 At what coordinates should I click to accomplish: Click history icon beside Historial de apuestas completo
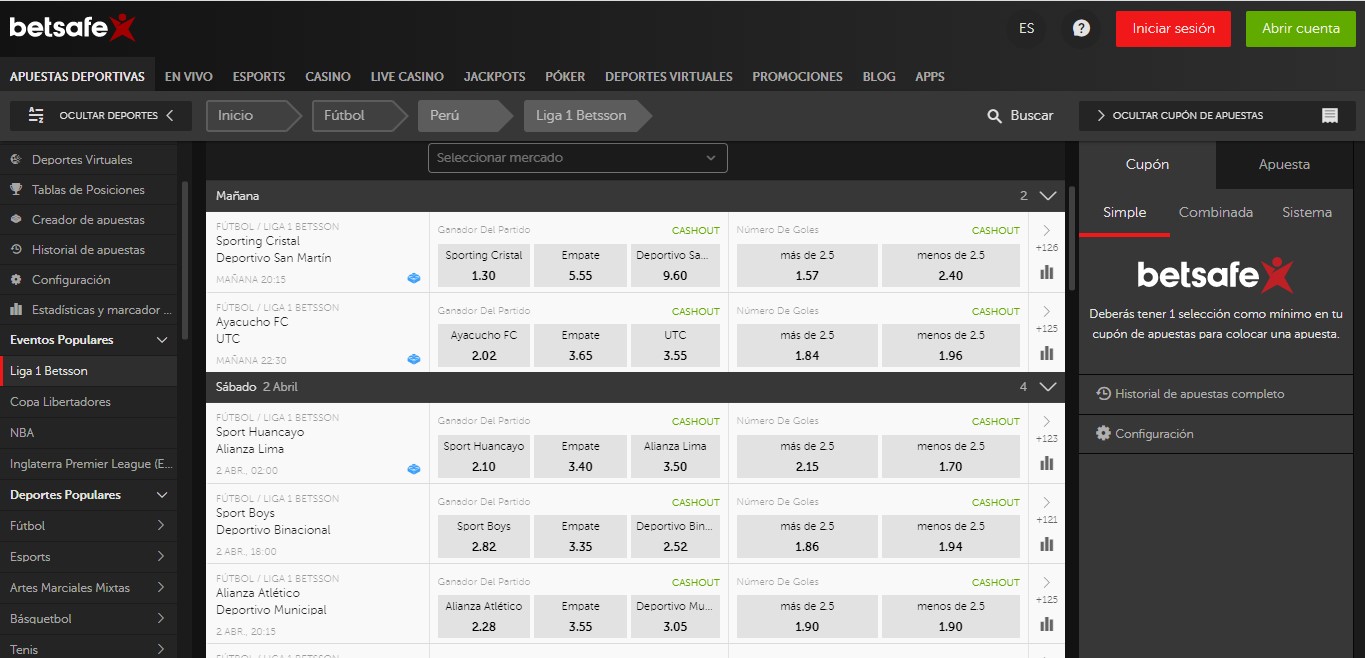pyautogui.click(x=1103, y=394)
